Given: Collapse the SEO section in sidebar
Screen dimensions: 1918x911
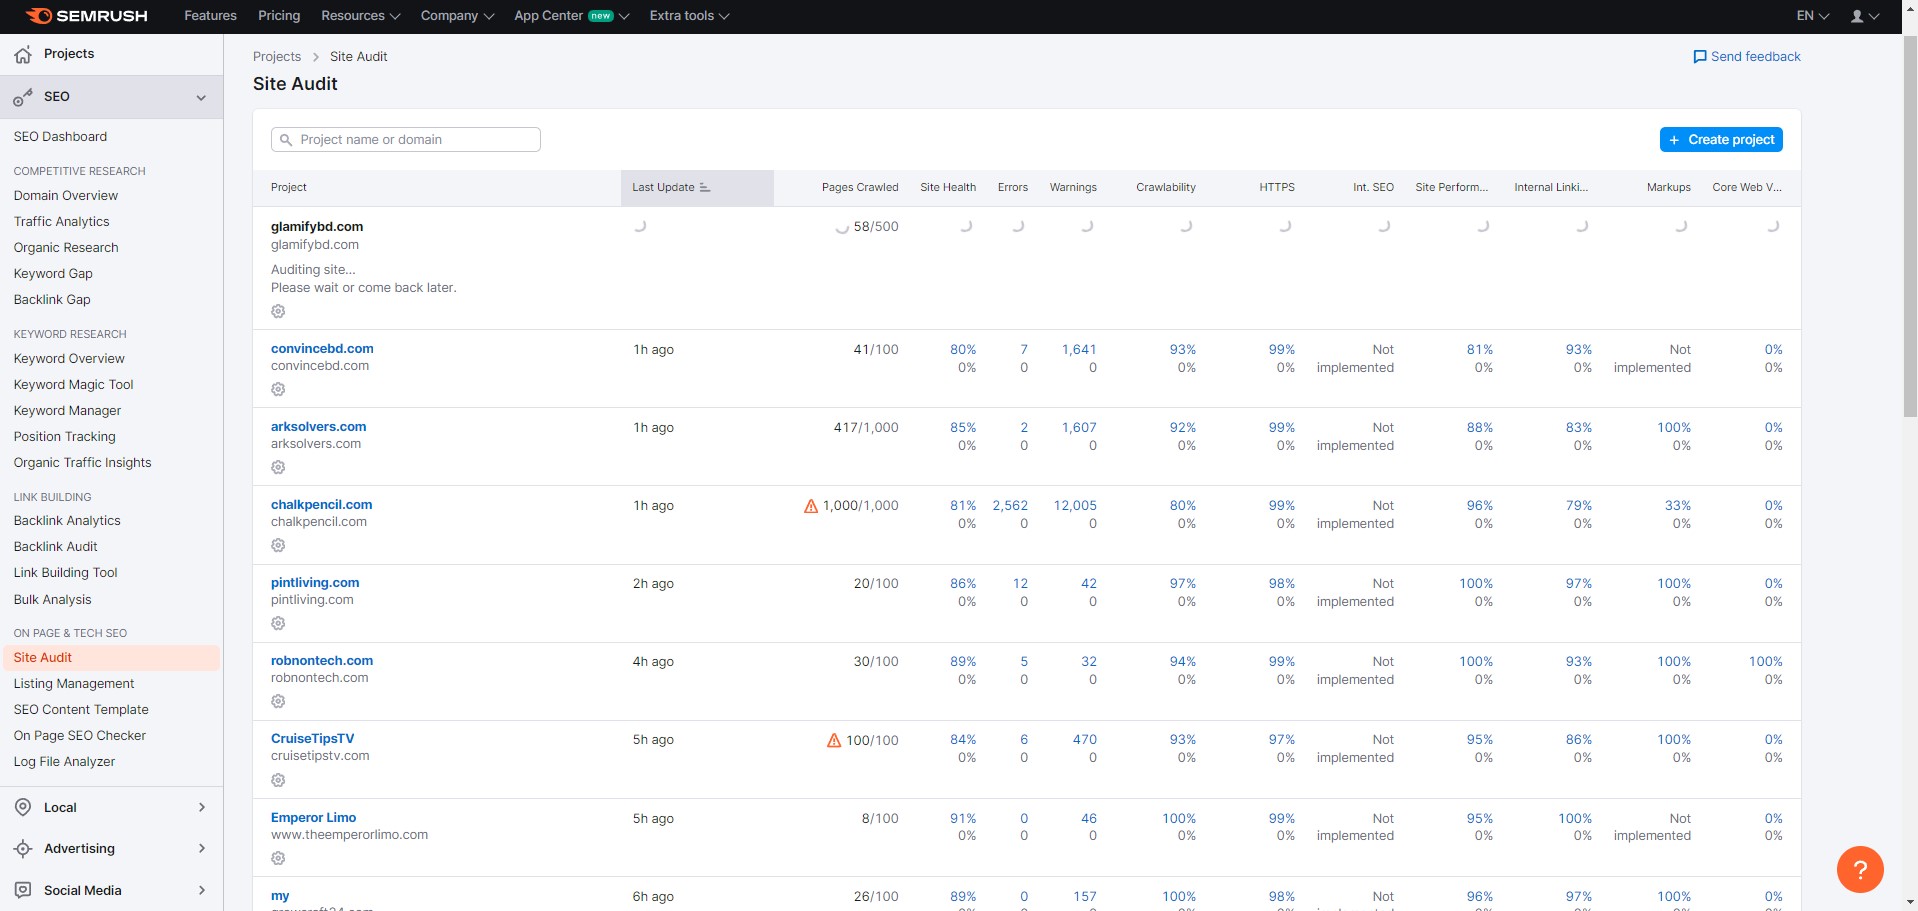Looking at the screenshot, I should point(201,97).
